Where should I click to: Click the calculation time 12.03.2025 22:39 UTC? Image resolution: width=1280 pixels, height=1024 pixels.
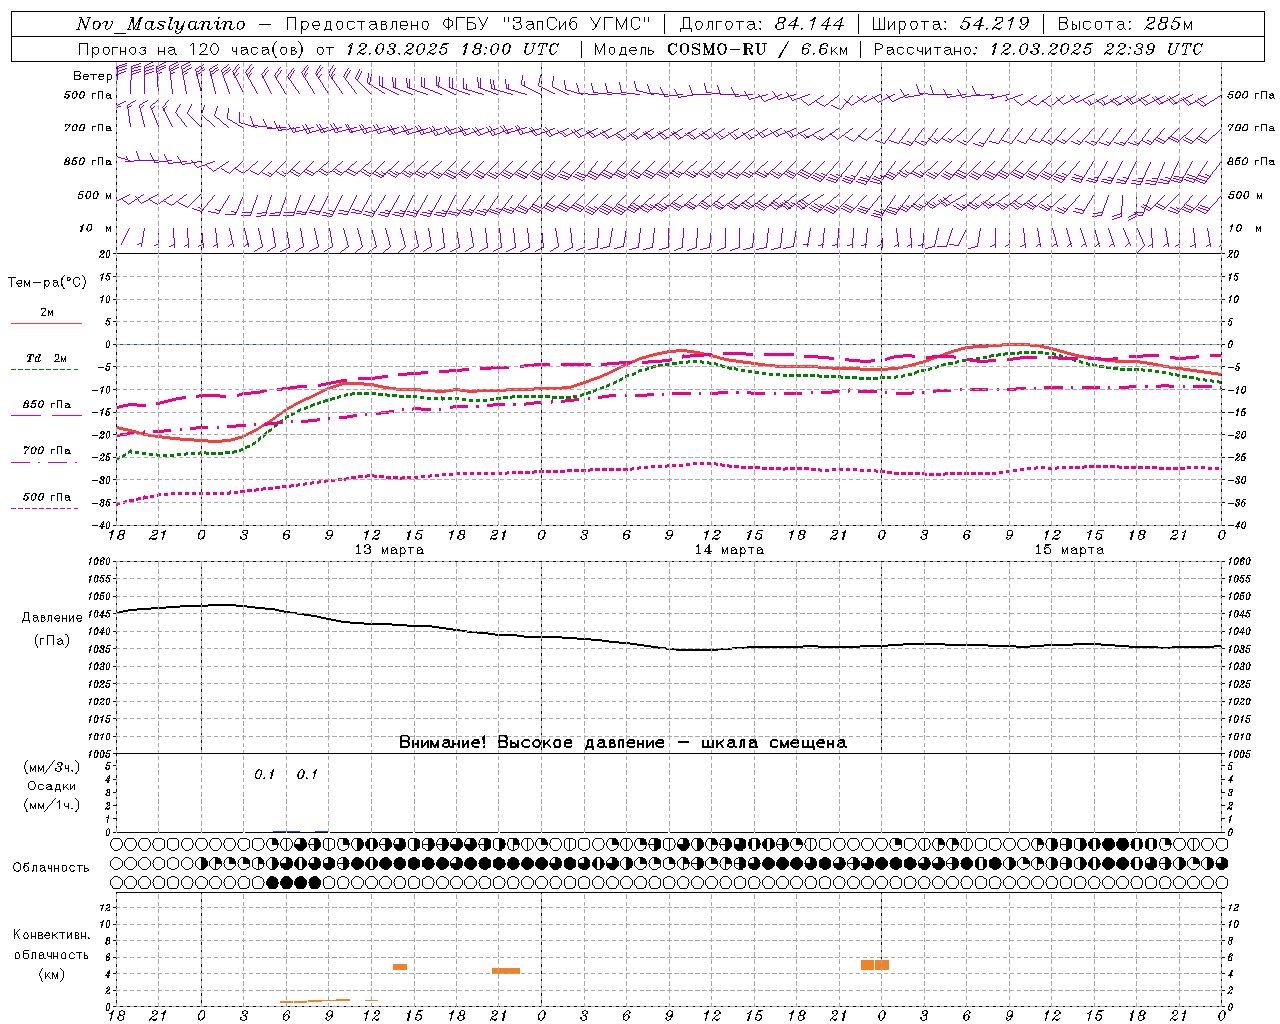point(1096,49)
